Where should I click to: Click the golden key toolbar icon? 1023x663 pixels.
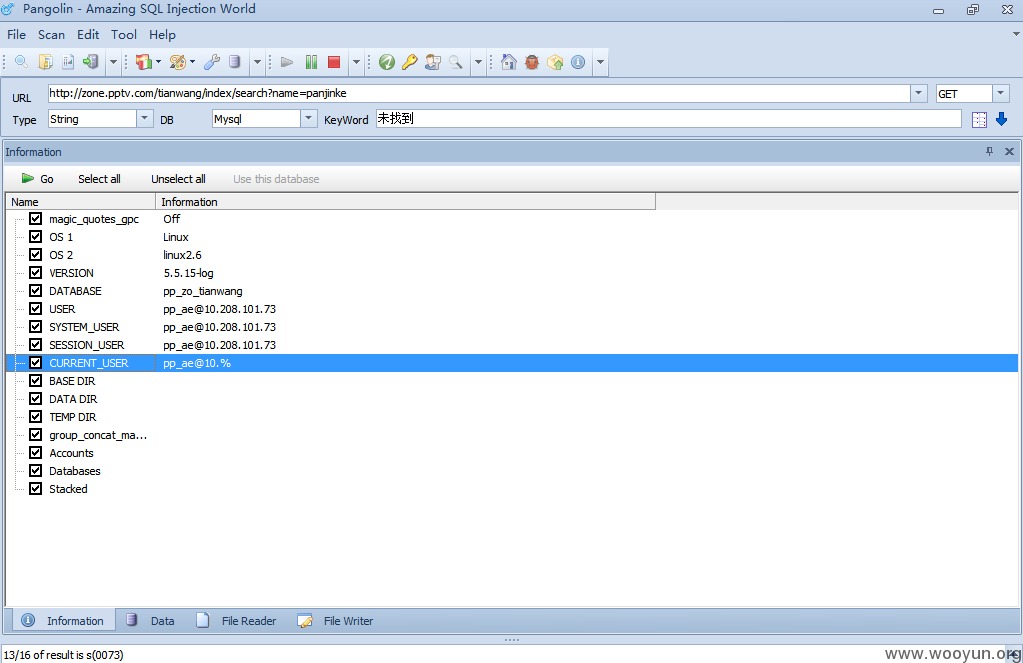pos(409,62)
